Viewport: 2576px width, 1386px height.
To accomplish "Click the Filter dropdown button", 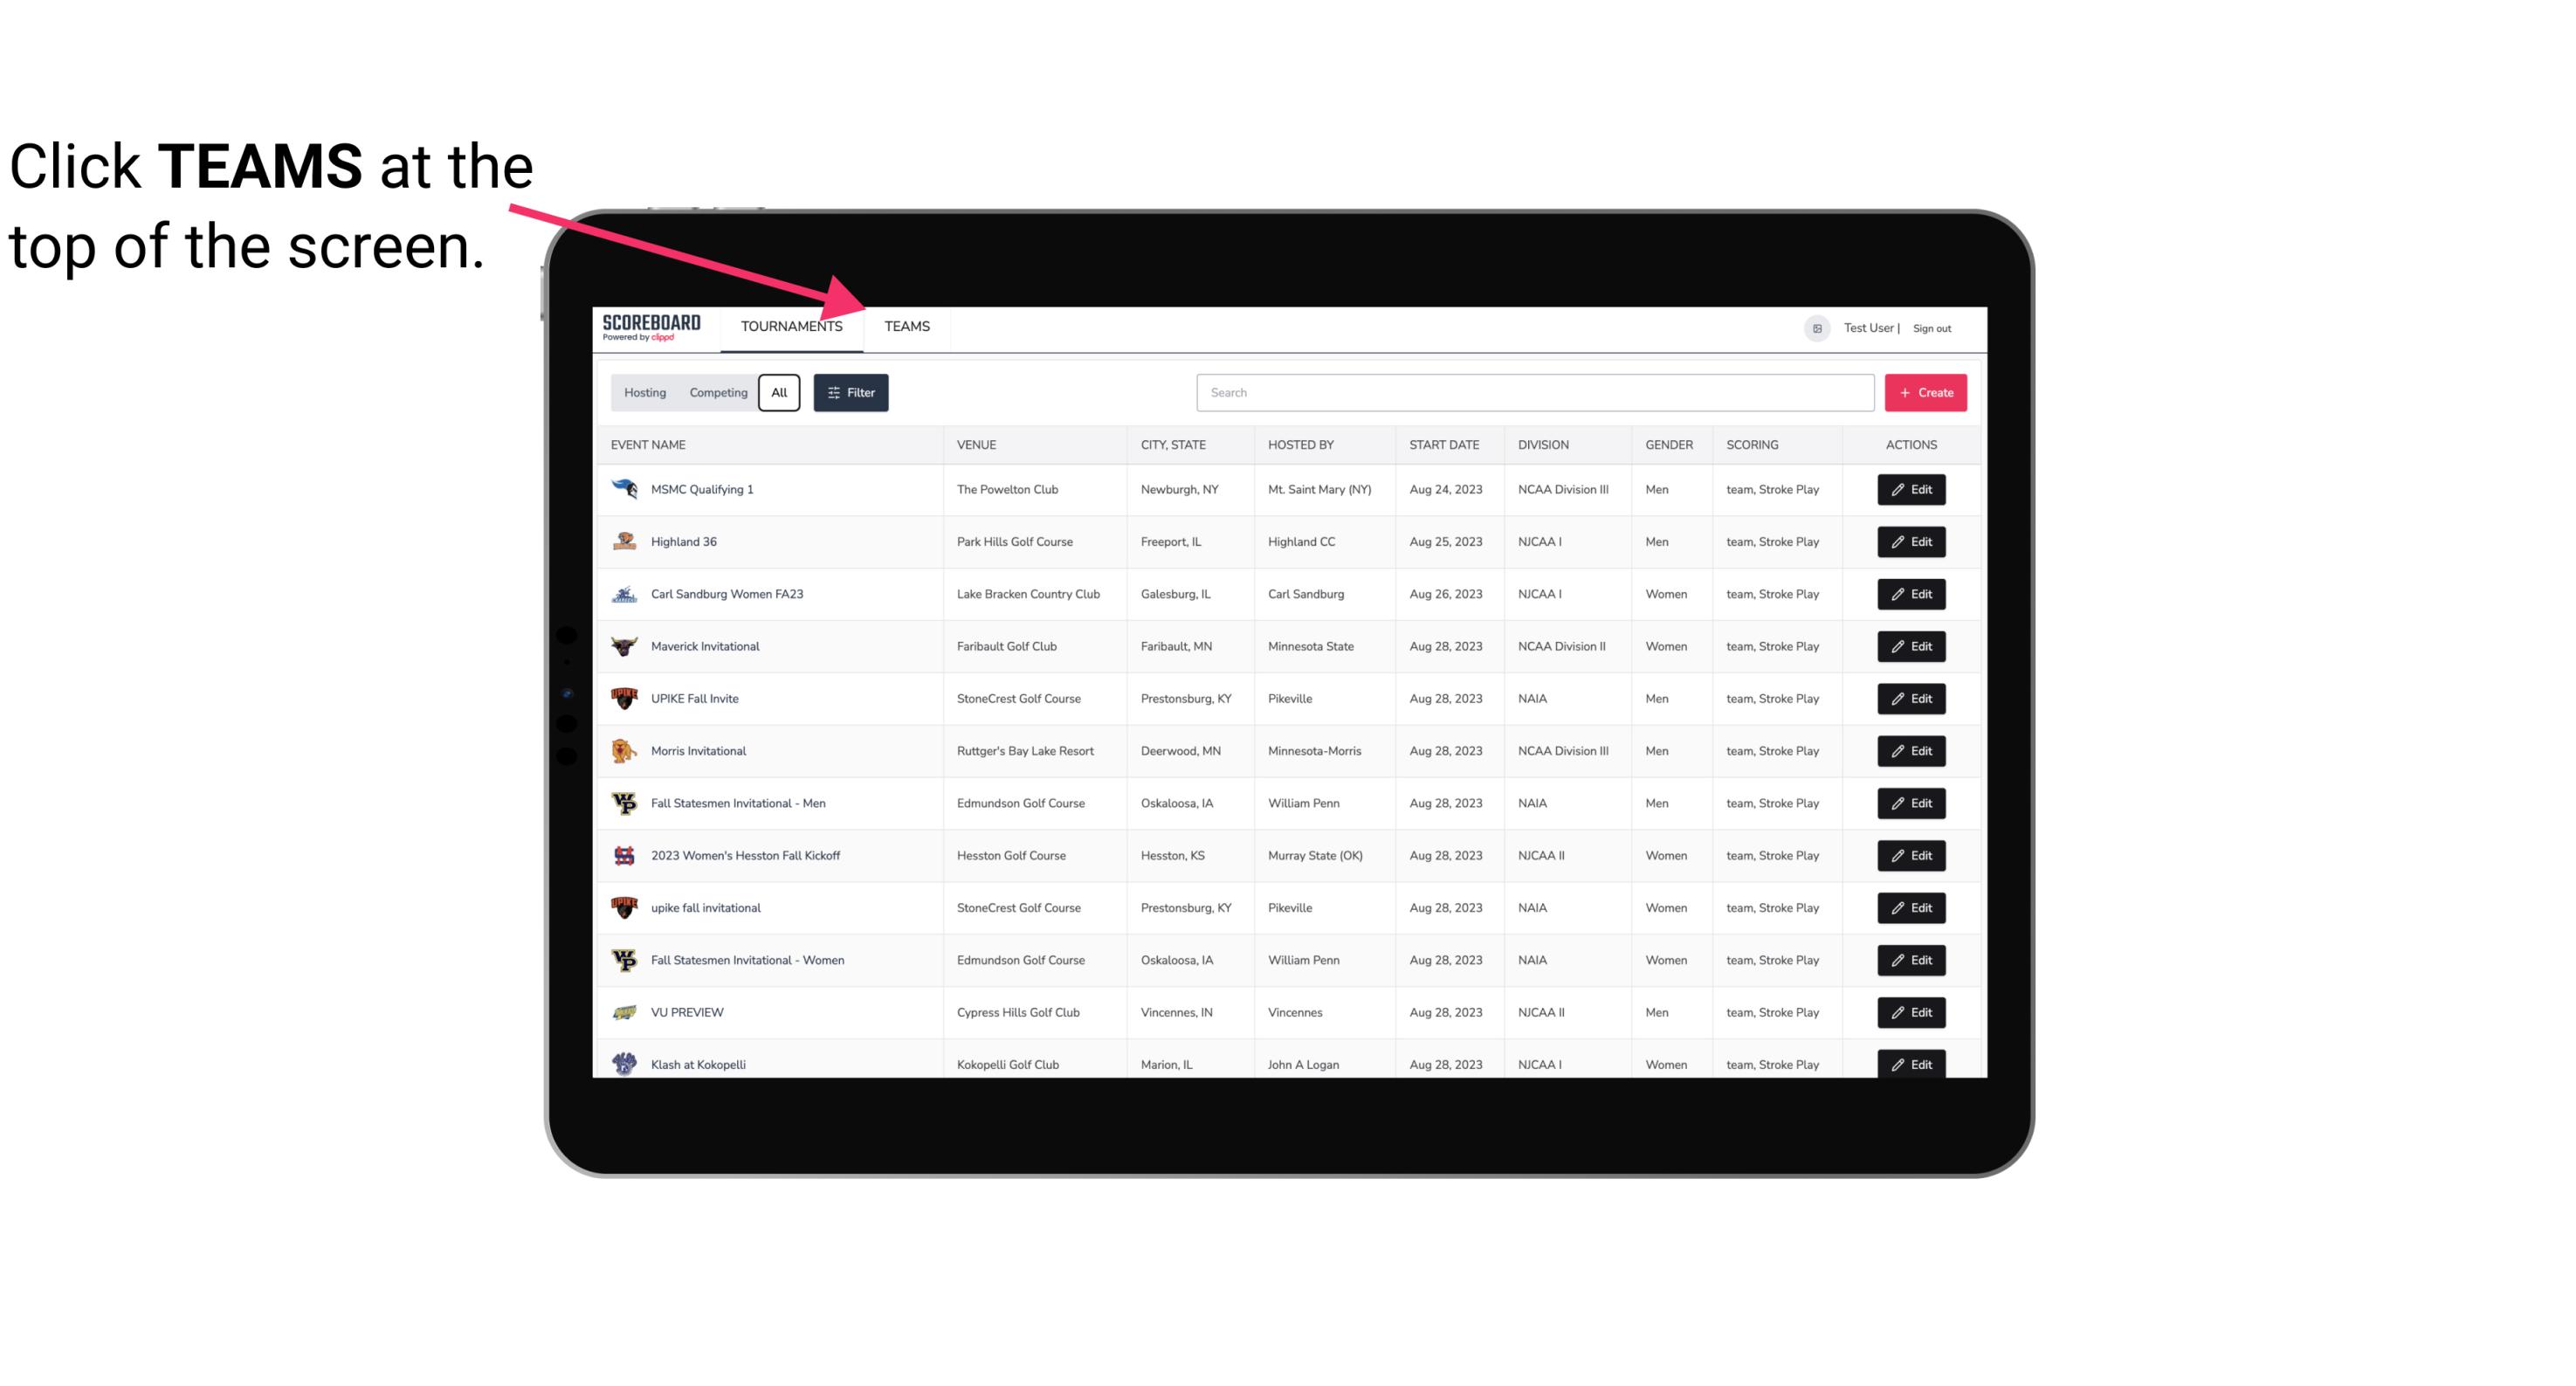I will point(851,391).
